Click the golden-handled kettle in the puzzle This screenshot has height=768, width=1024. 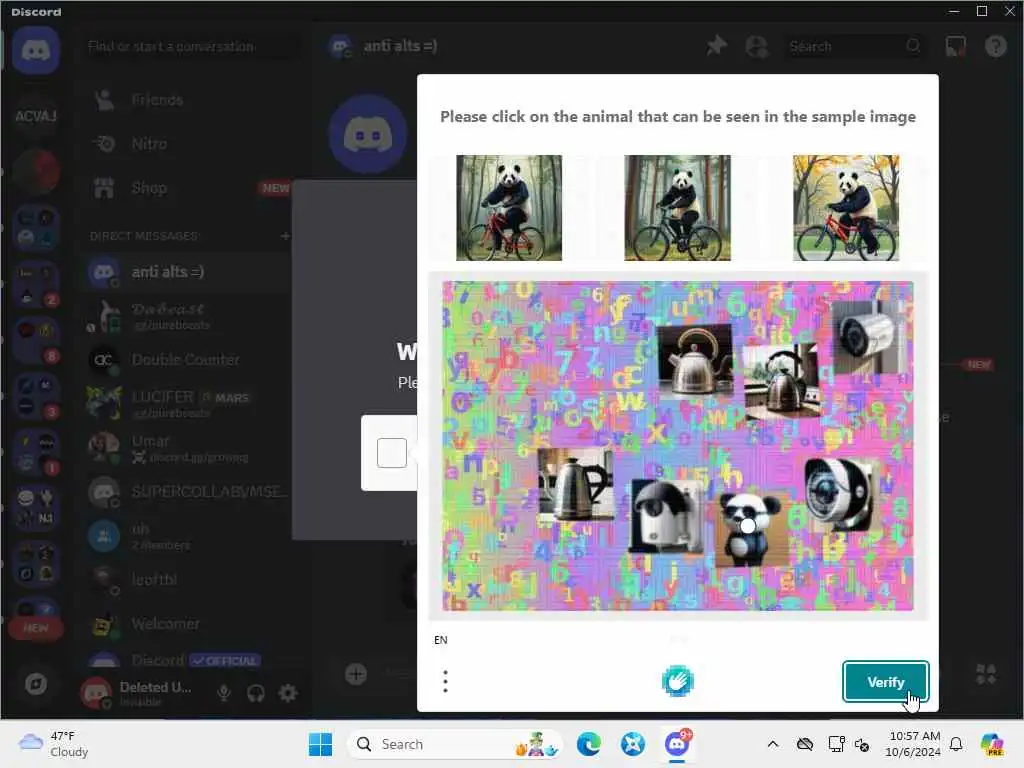[696, 360]
